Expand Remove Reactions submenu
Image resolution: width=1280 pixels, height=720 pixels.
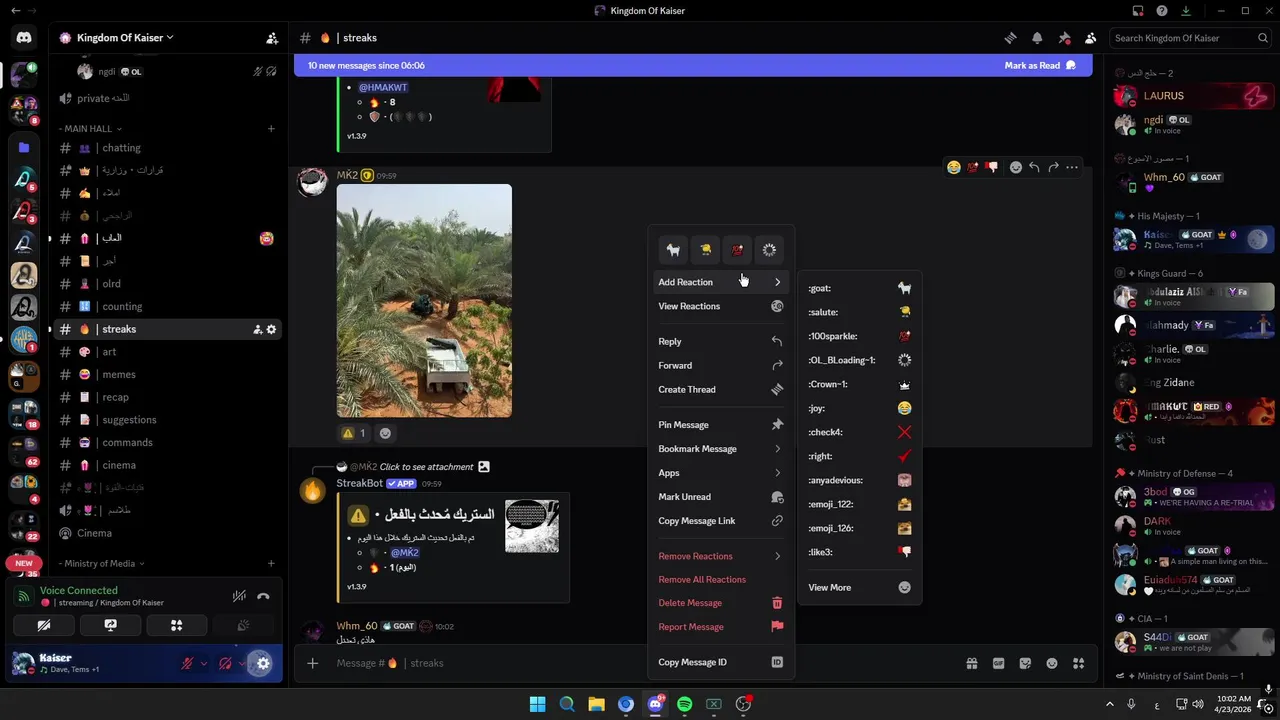(720, 556)
